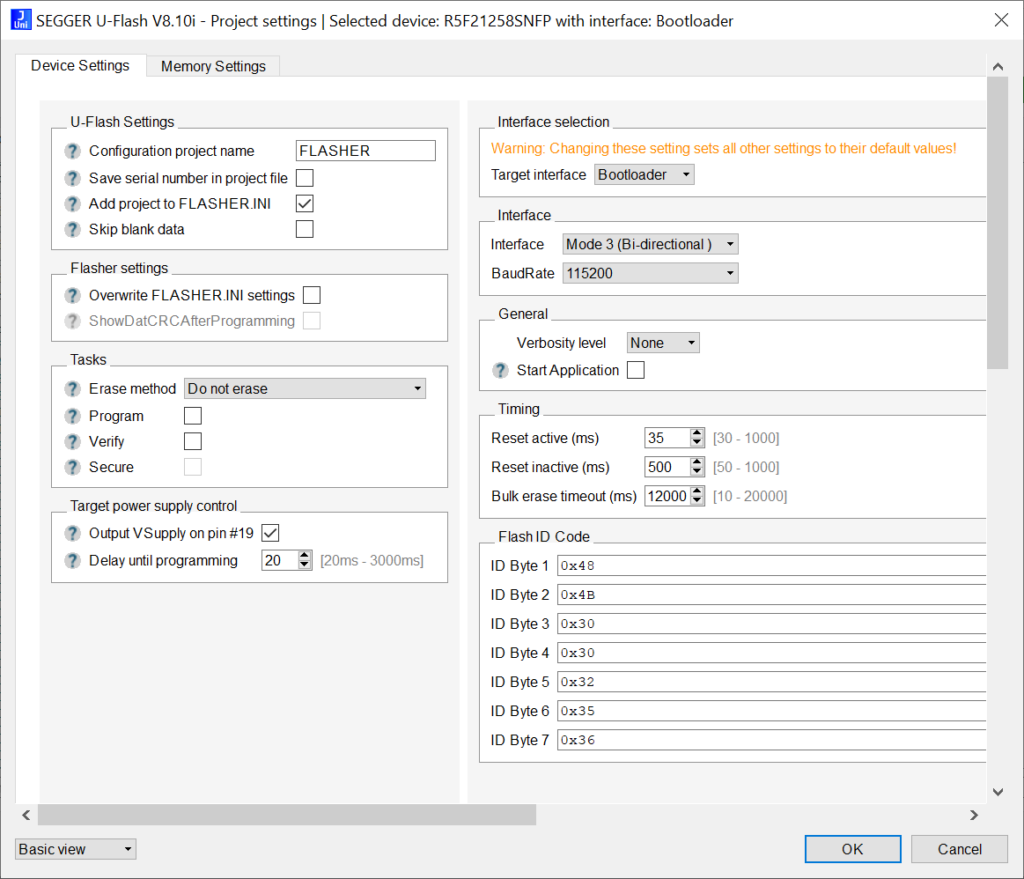
Task: Click help icon beside Skip blank data
Action: 72,229
